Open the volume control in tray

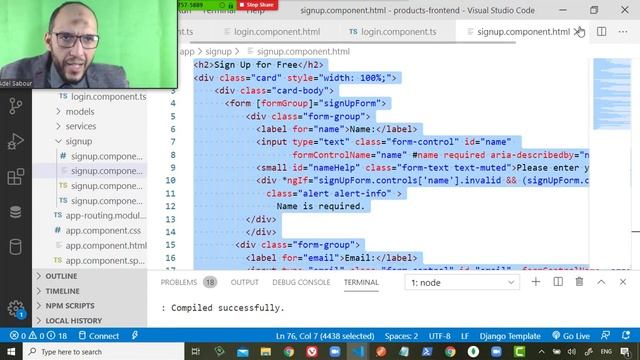(x=571, y=351)
